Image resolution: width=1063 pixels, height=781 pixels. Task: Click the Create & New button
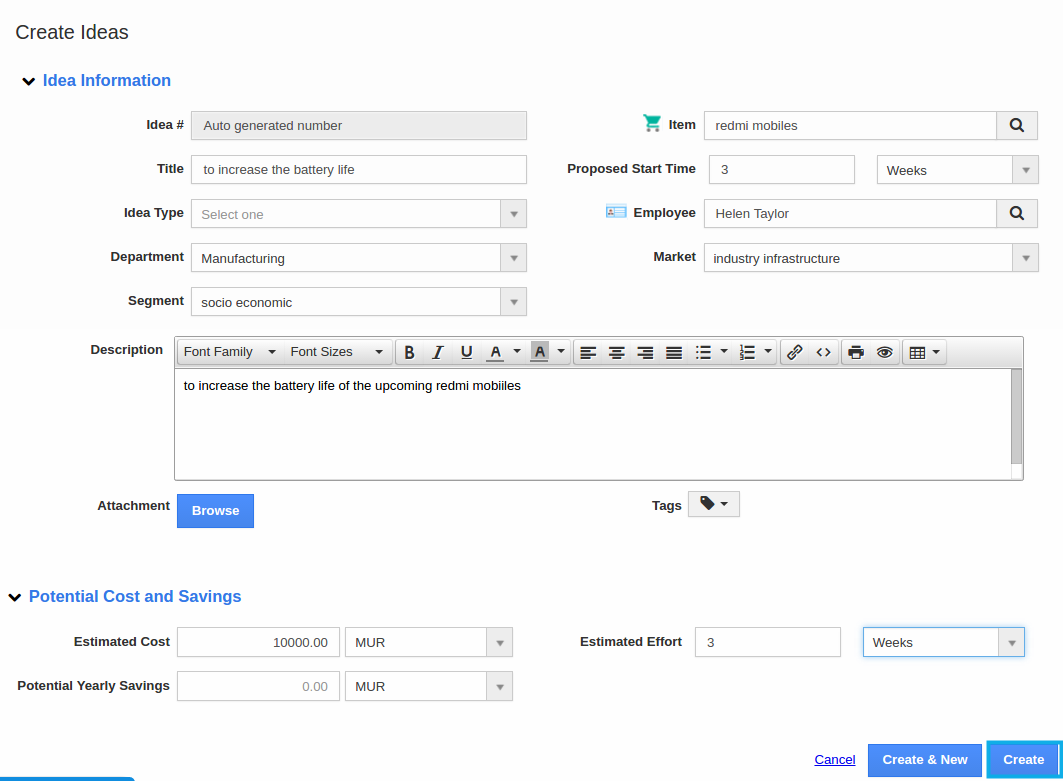925,760
